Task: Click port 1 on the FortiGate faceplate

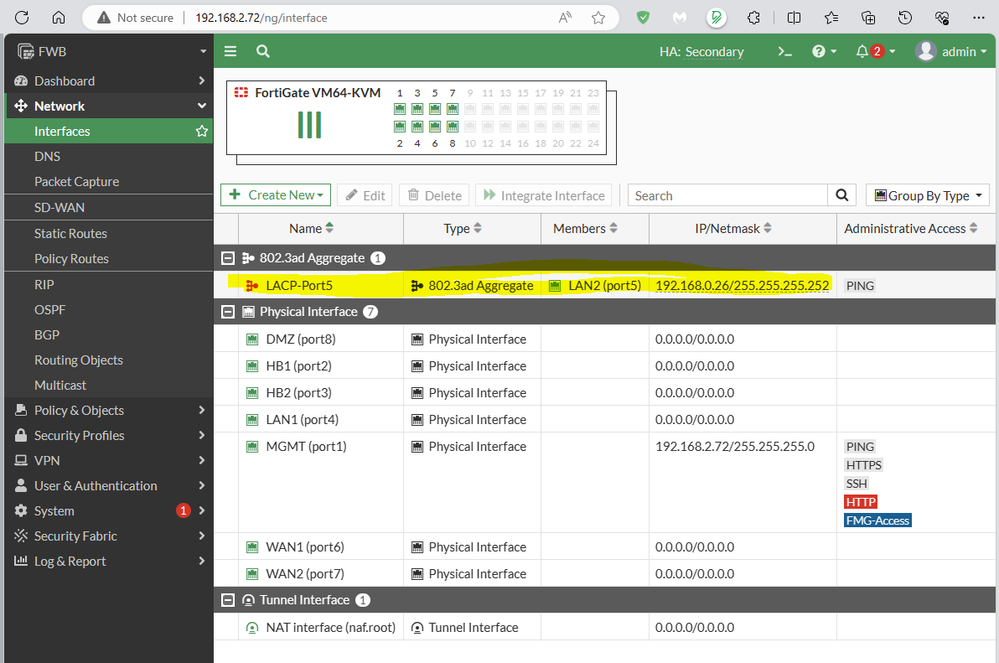Action: pyautogui.click(x=400, y=109)
